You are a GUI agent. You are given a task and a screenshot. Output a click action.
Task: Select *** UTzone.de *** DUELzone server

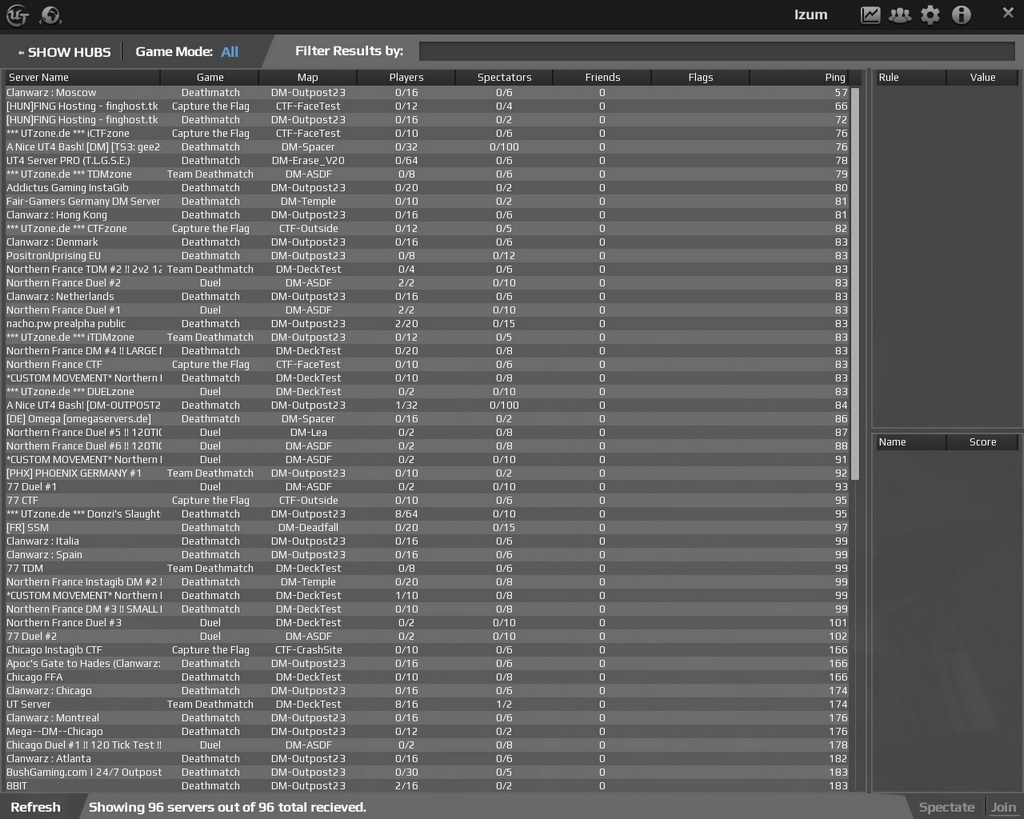click(427, 392)
